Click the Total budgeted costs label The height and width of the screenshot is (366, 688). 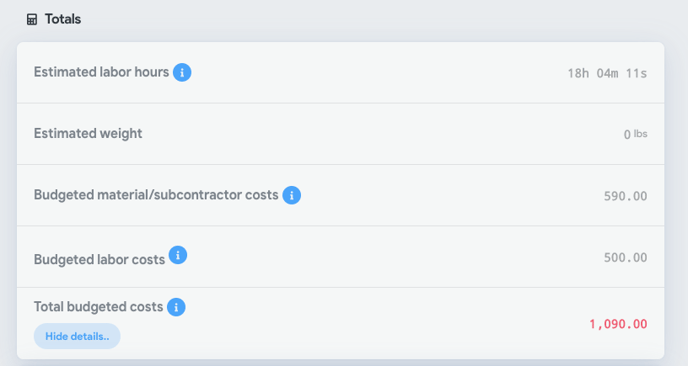pyautogui.click(x=98, y=307)
